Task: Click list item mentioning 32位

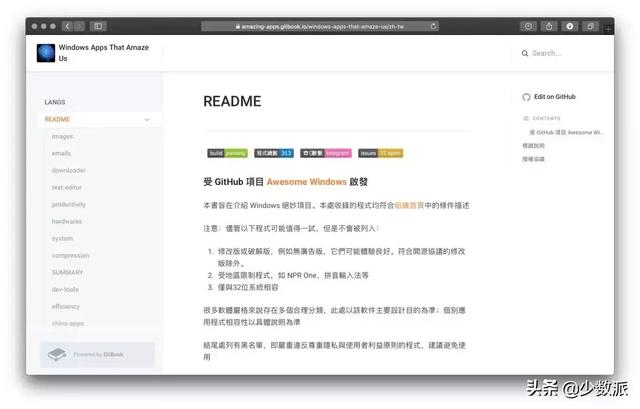Action: [248, 287]
